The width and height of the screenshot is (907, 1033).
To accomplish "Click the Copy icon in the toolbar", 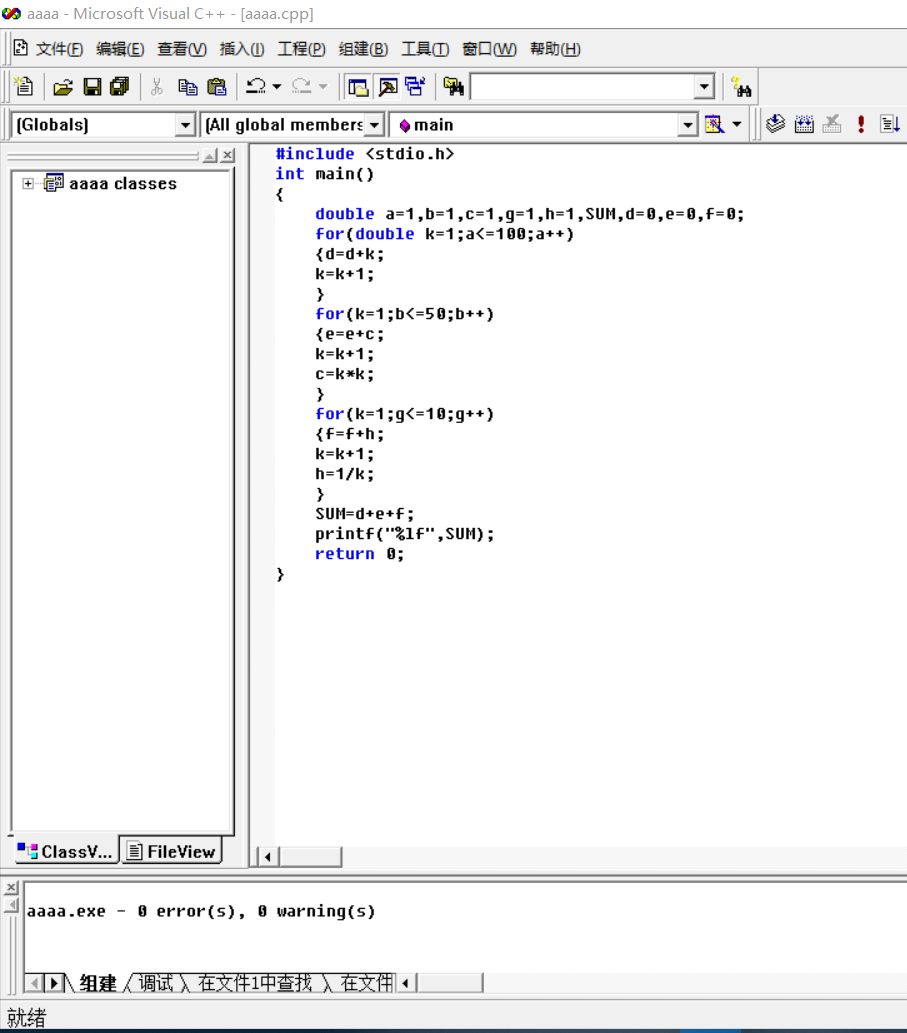I will click(x=188, y=87).
